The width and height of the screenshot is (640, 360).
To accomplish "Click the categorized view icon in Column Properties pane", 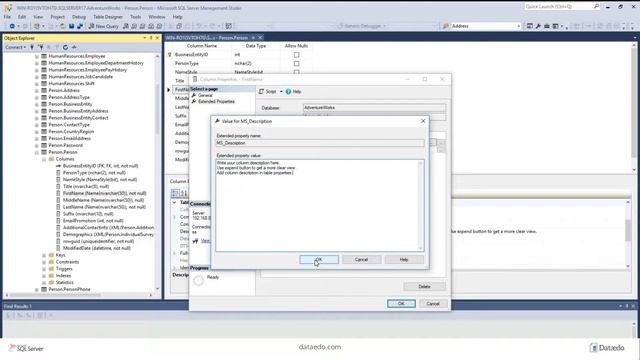I will [x=175, y=193].
